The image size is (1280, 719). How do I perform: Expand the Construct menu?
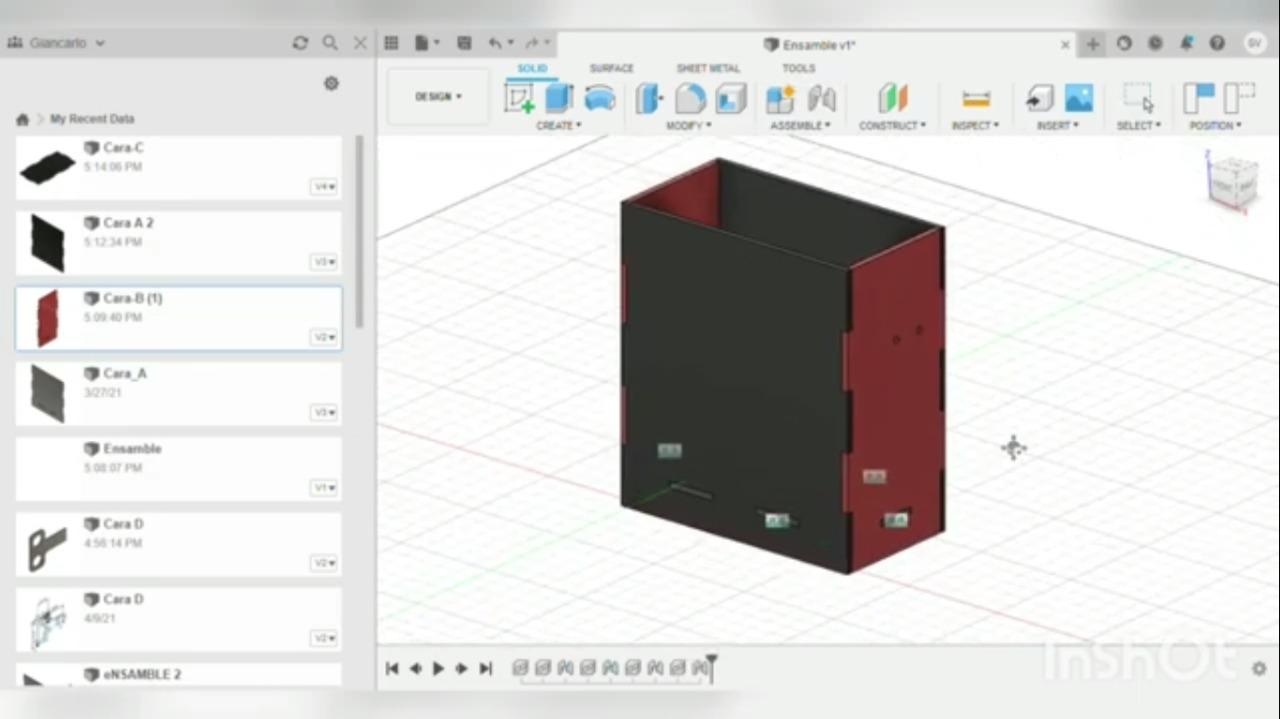[x=892, y=126]
